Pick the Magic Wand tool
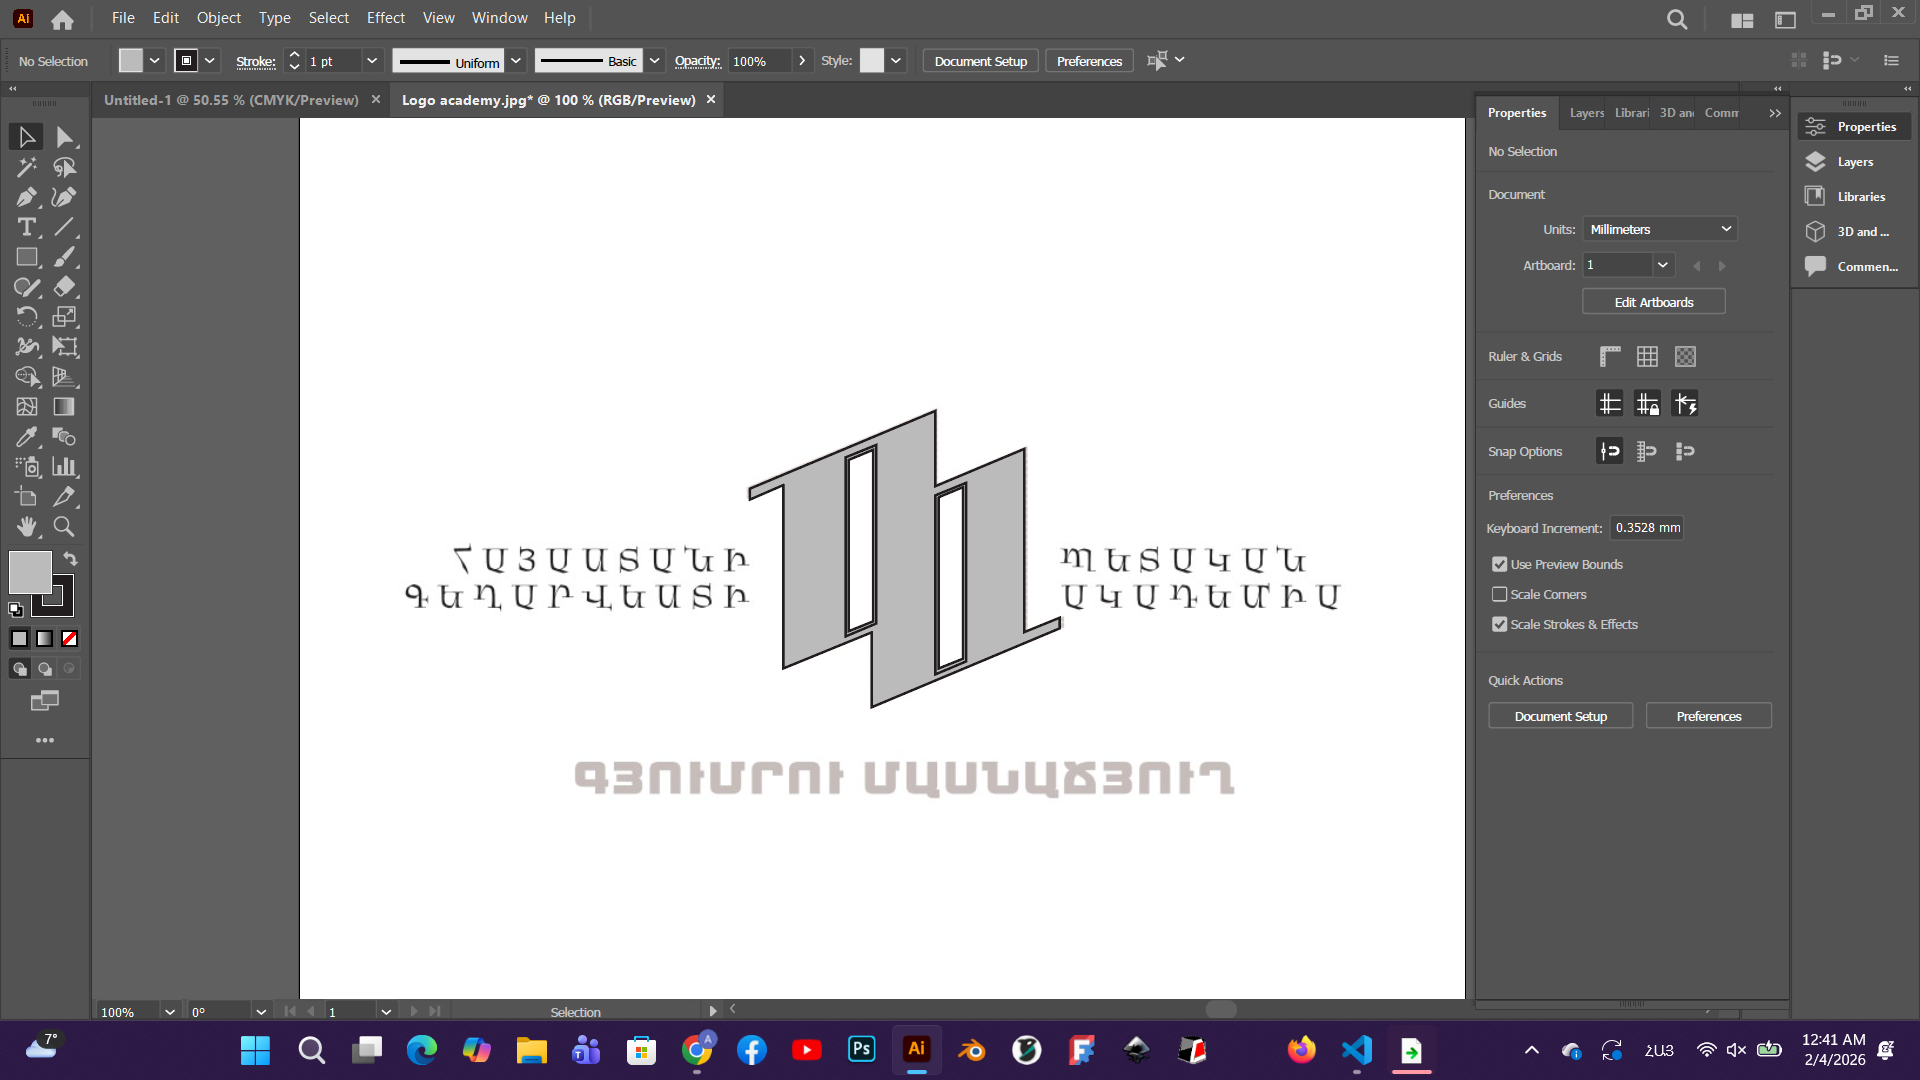 click(x=26, y=167)
